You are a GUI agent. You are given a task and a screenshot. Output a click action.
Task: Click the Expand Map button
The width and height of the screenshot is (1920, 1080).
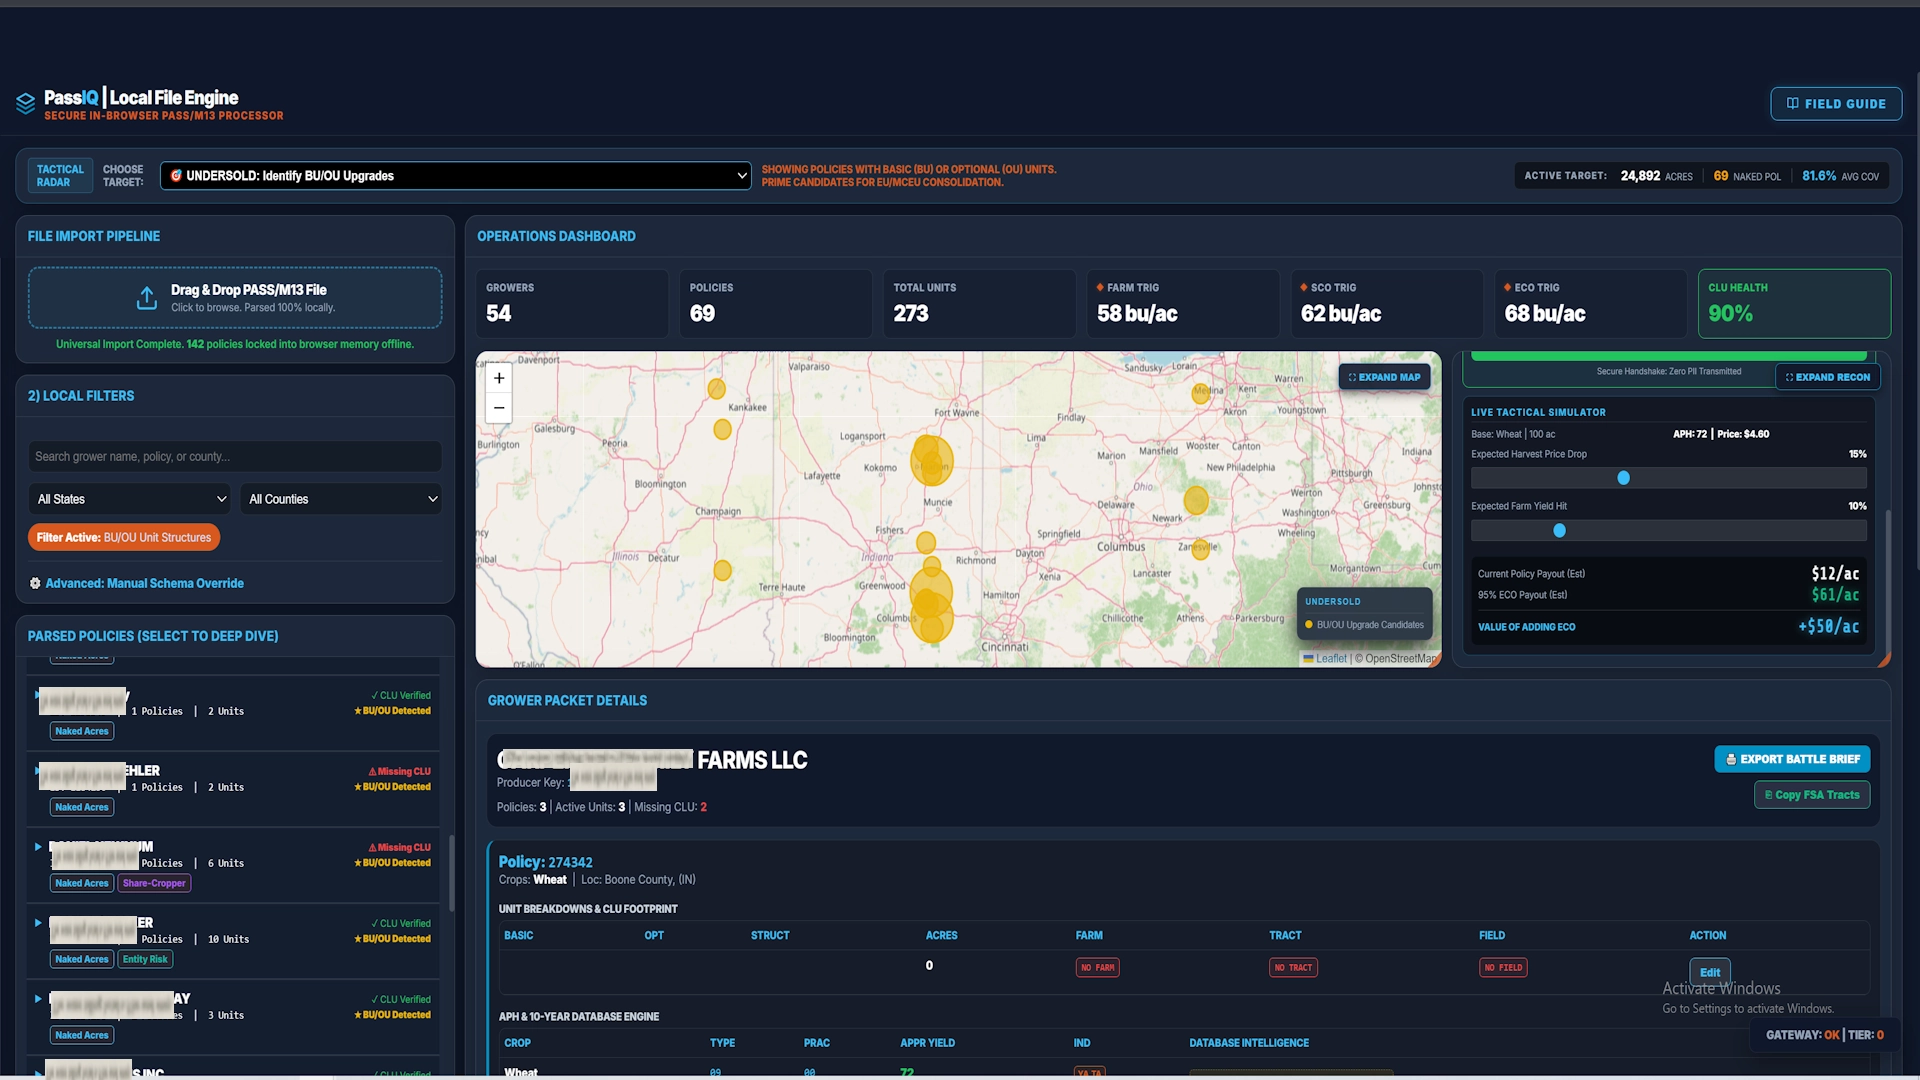pos(1384,378)
